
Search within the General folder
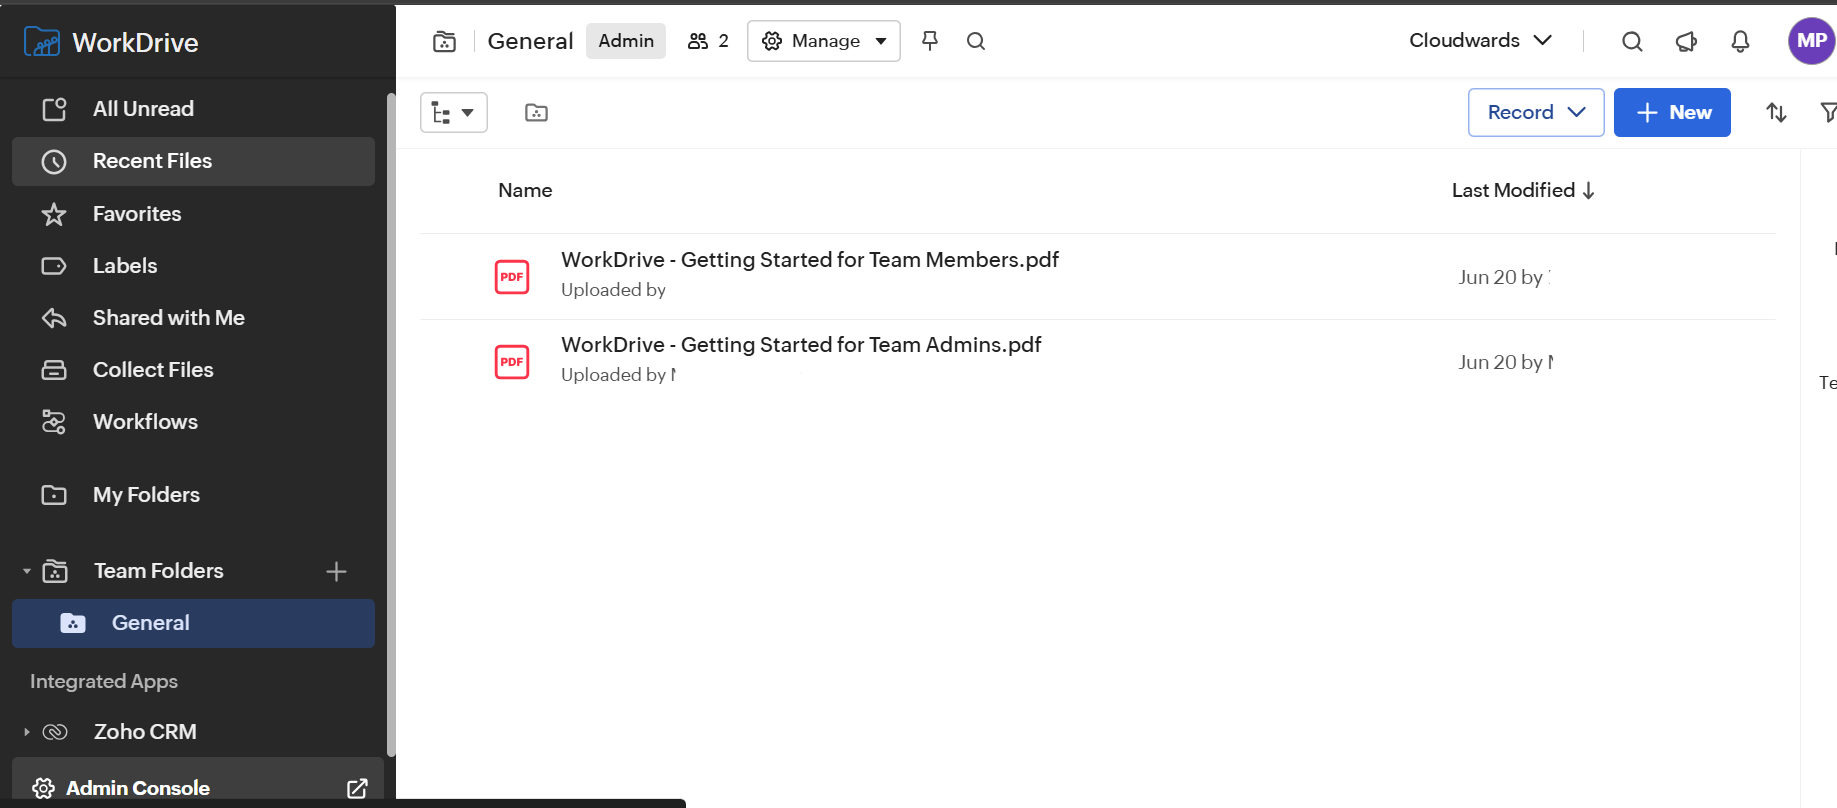coord(976,41)
